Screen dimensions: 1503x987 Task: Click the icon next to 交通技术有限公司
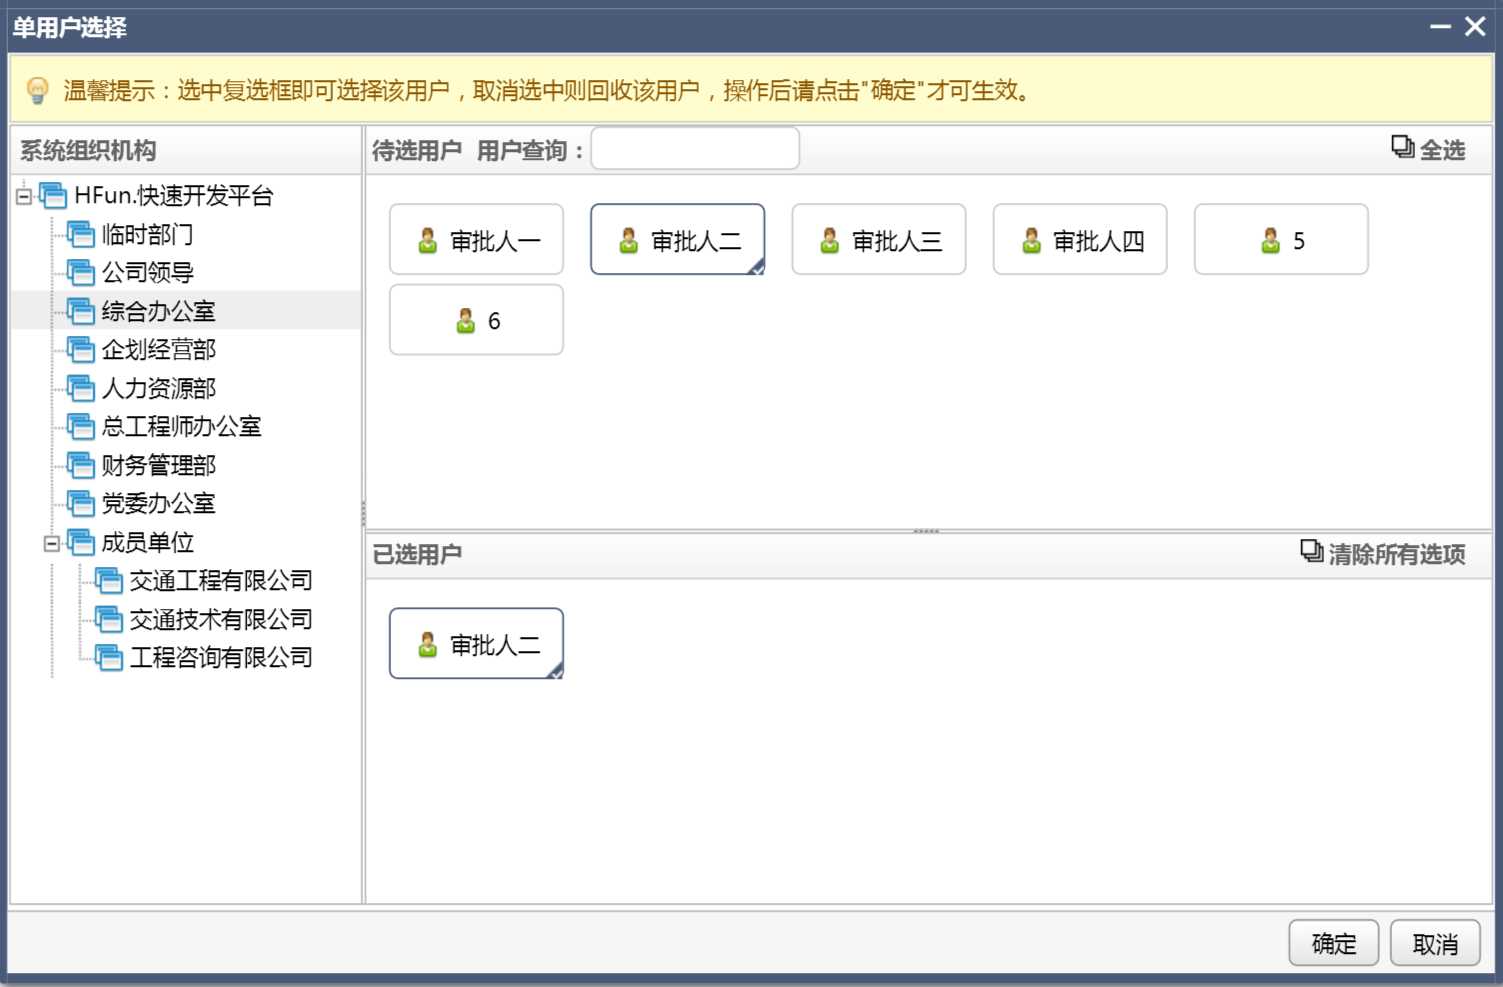[x=108, y=619]
